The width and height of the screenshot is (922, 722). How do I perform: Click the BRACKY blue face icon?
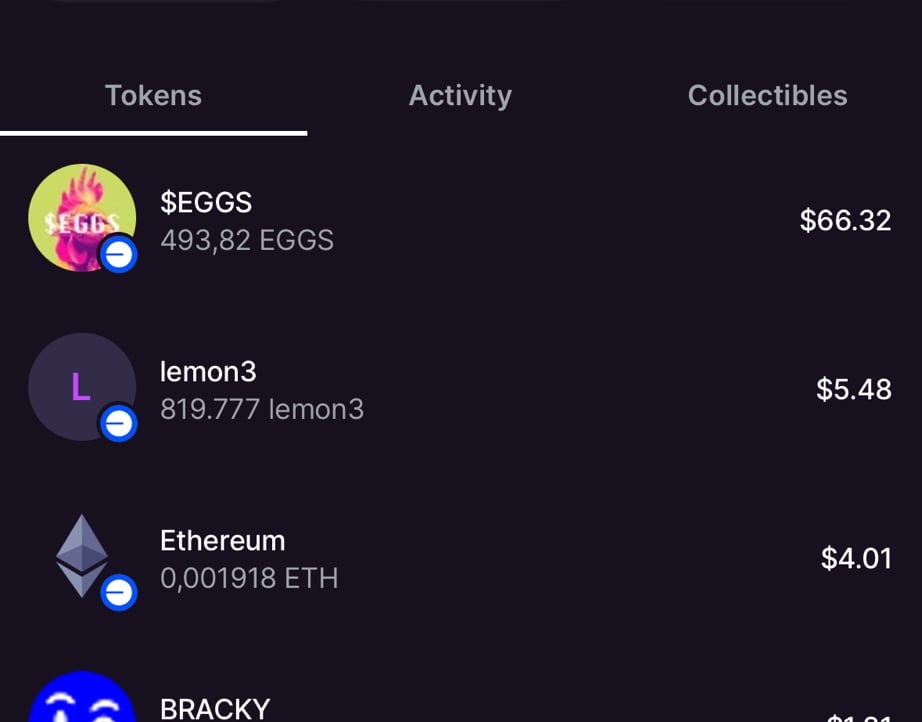point(82,700)
